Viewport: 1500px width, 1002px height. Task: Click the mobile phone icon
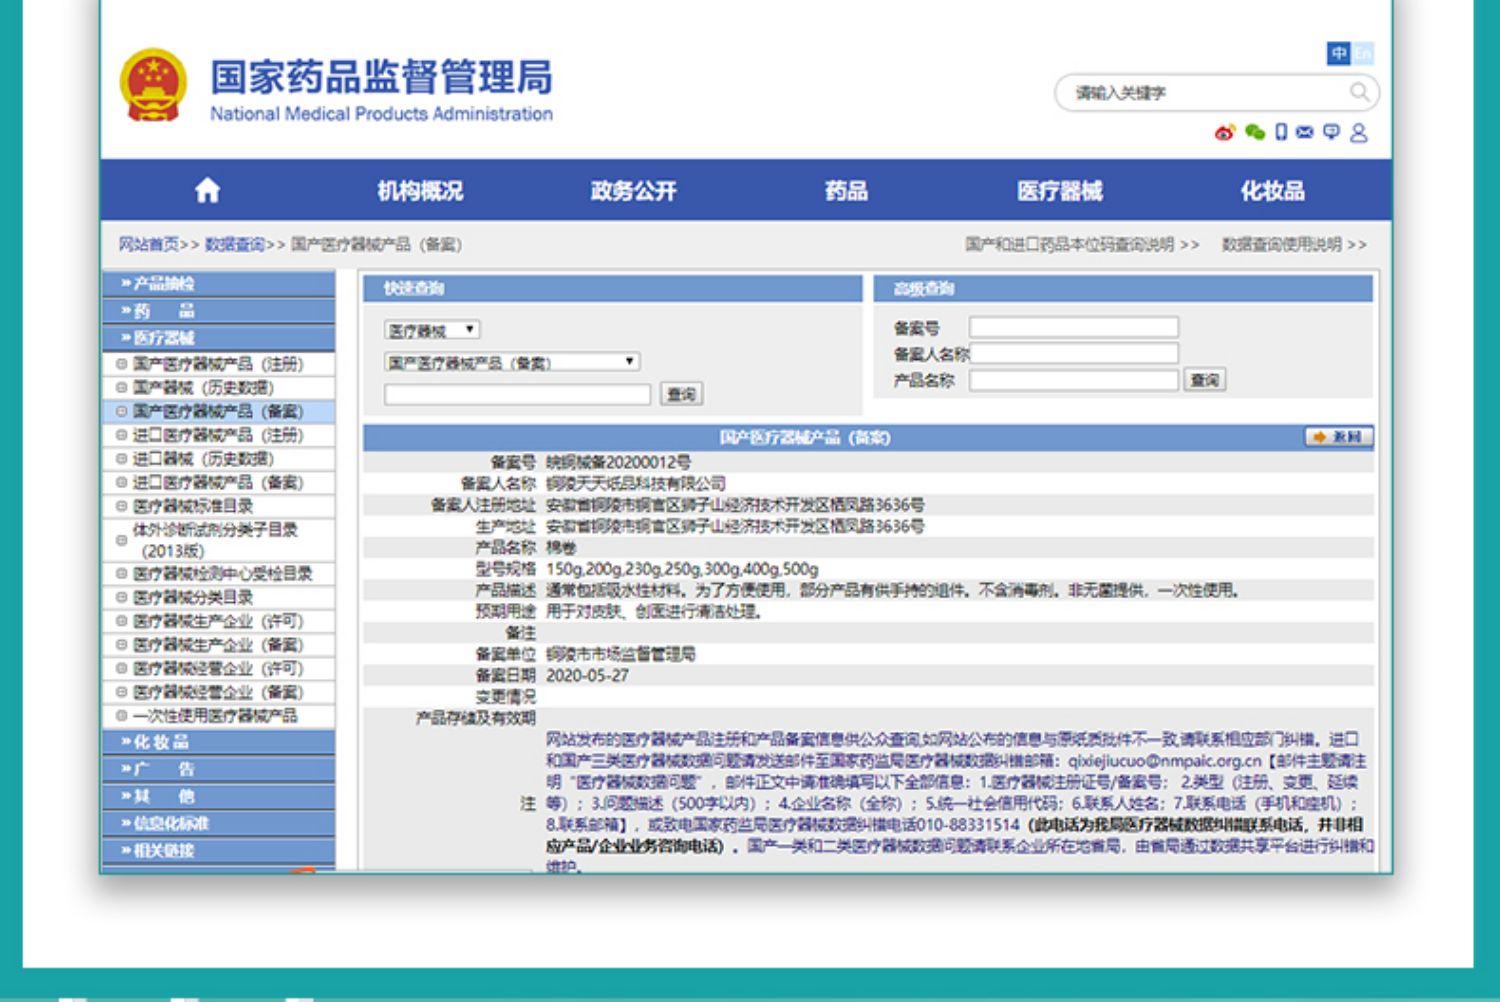[x=1281, y=132]
